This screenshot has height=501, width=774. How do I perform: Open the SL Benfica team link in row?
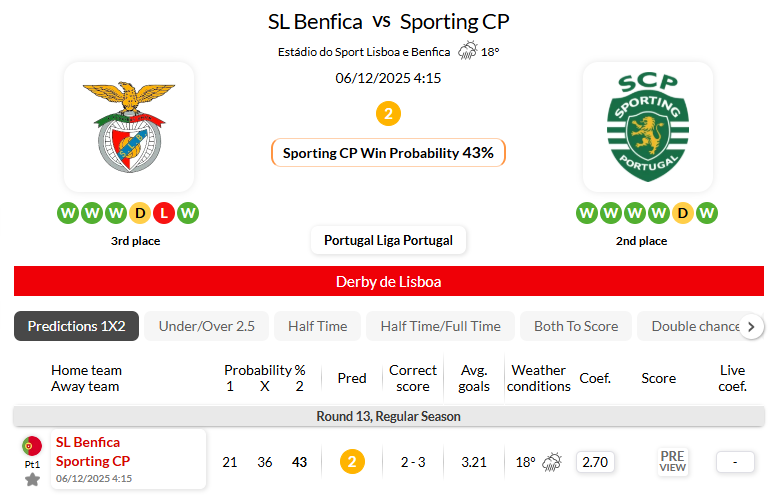[x=88, y=442]
